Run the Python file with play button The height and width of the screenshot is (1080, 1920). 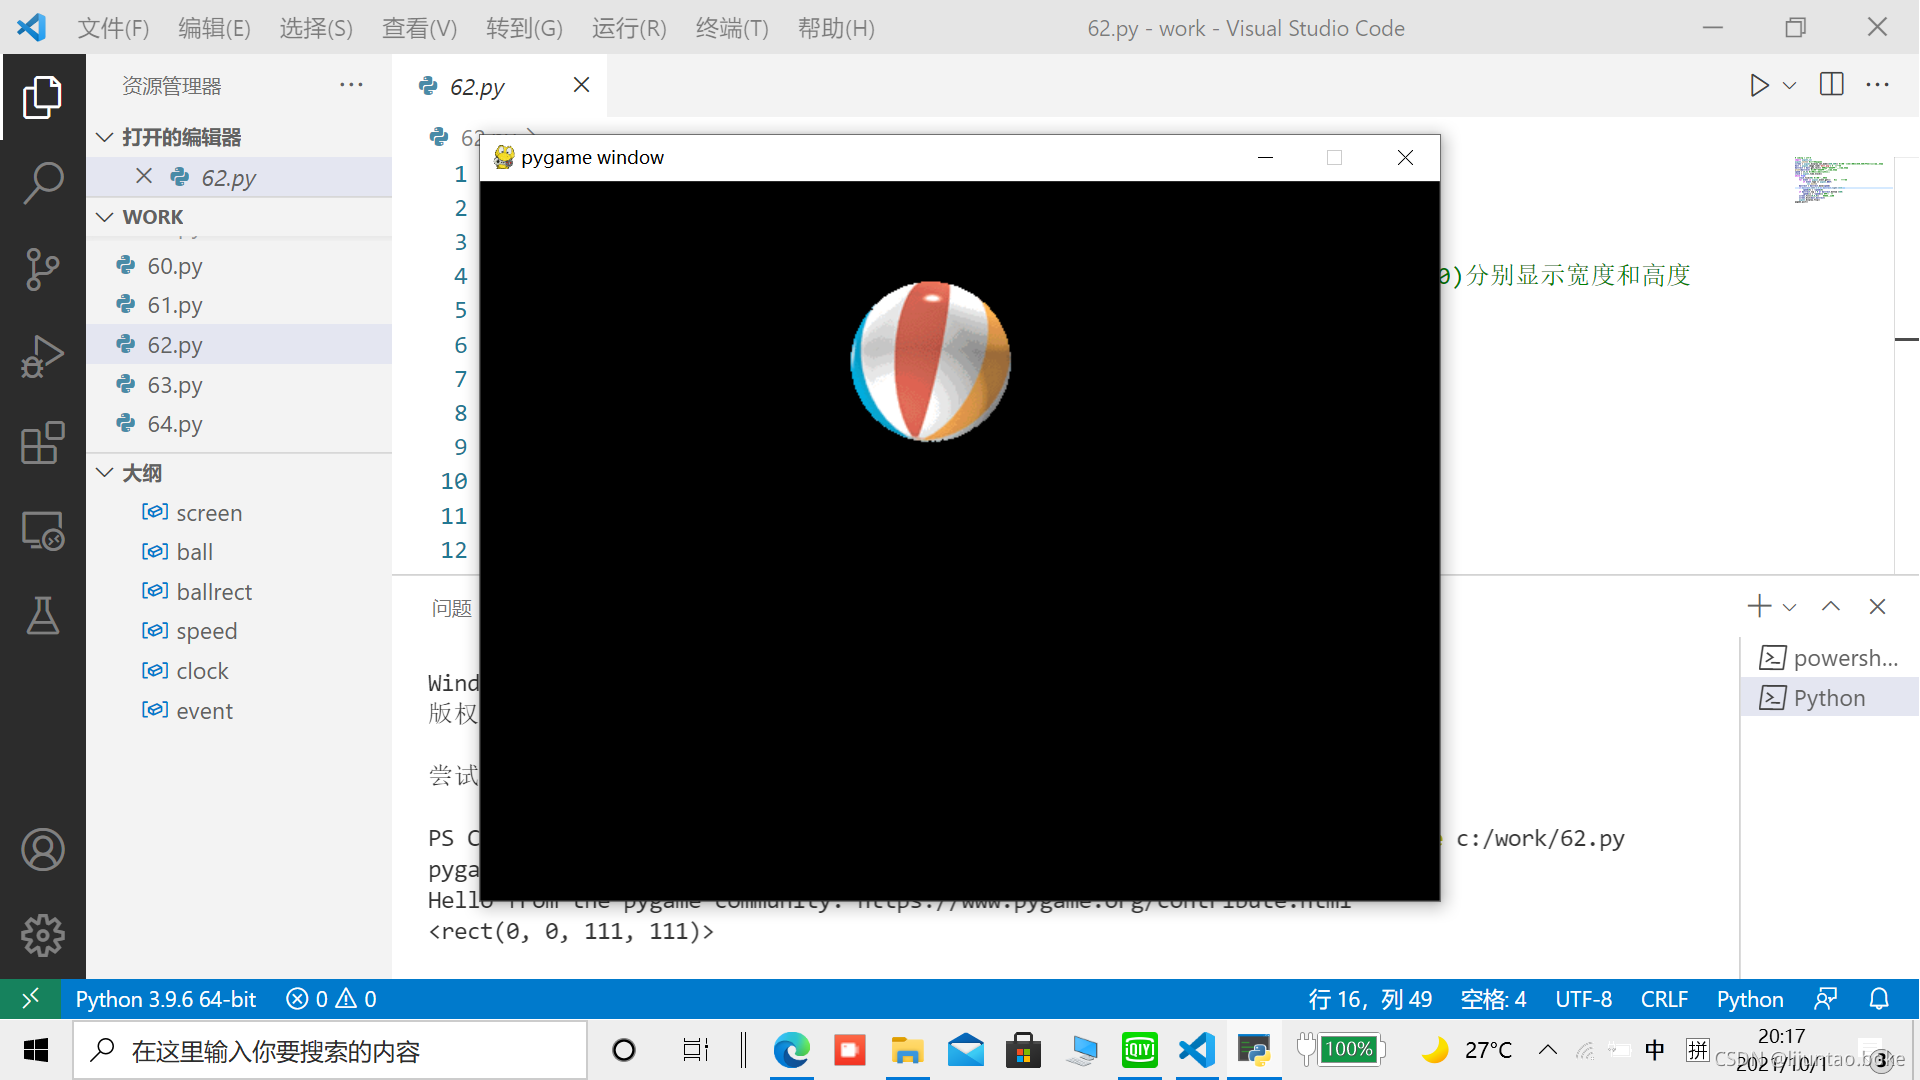tap(1759, 85)
